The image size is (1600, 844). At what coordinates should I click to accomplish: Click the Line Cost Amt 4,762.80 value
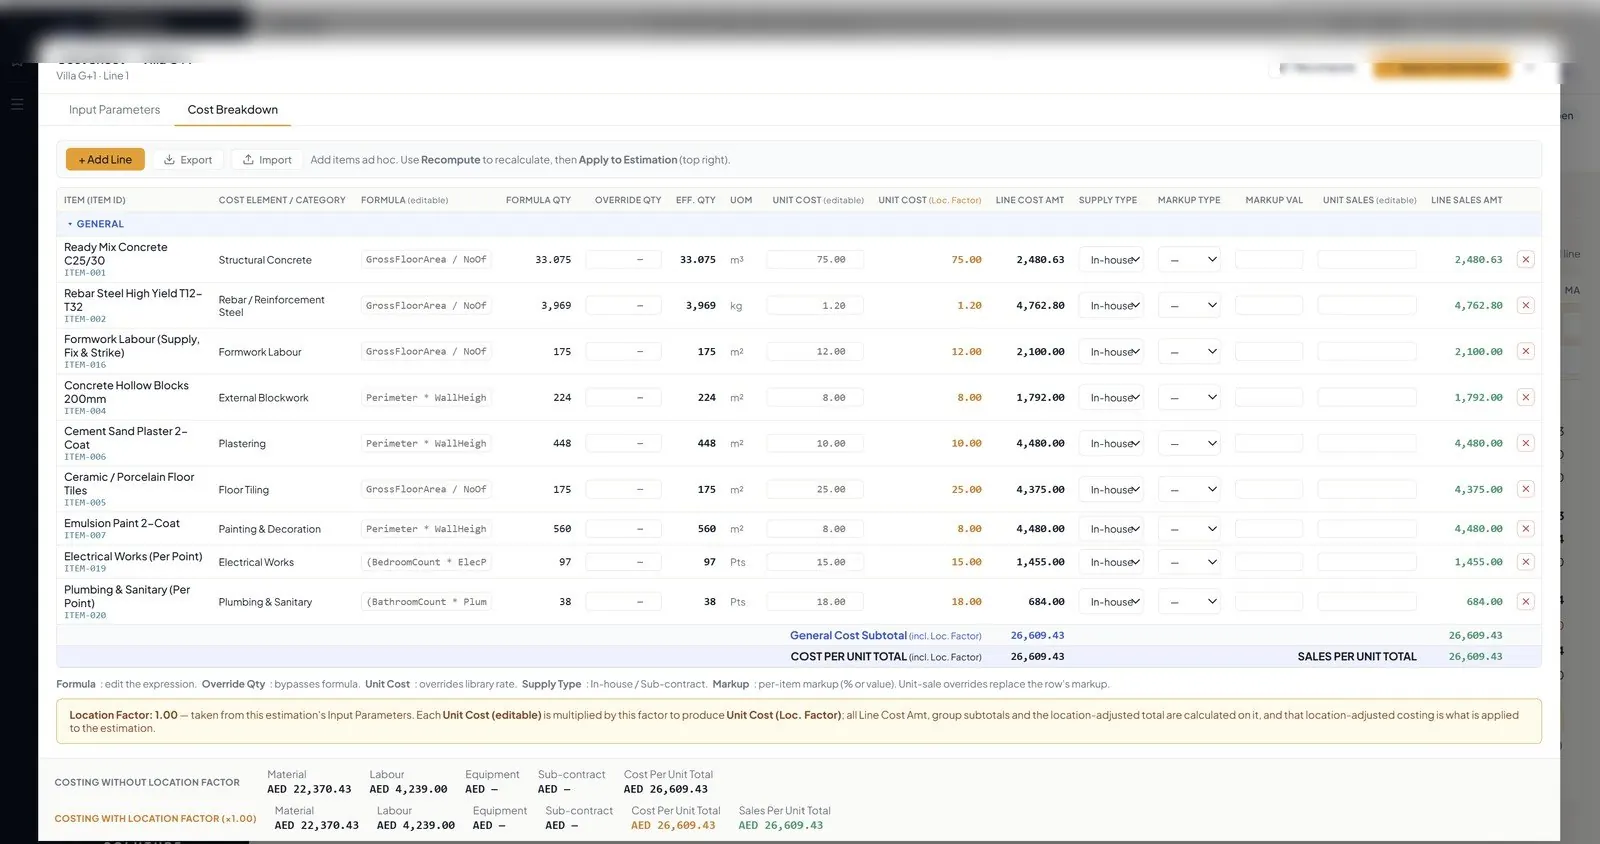(1040, 306)
